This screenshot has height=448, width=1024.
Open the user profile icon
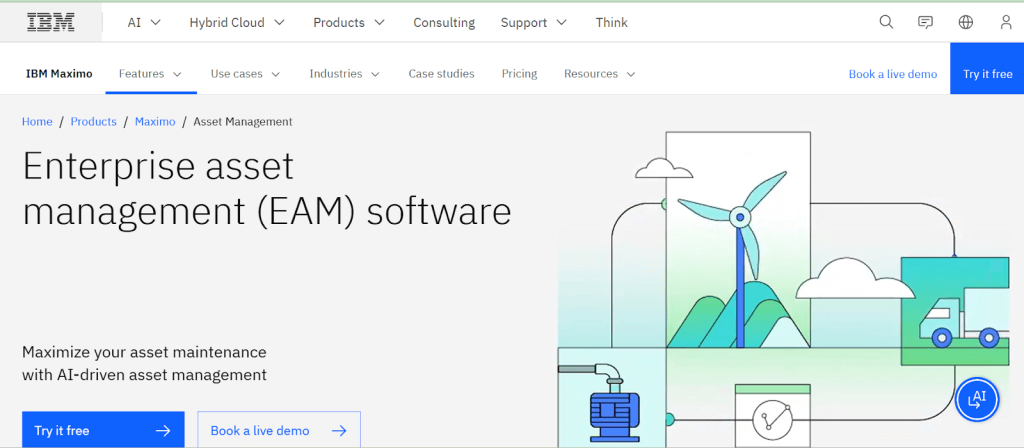pos(1006,22)
